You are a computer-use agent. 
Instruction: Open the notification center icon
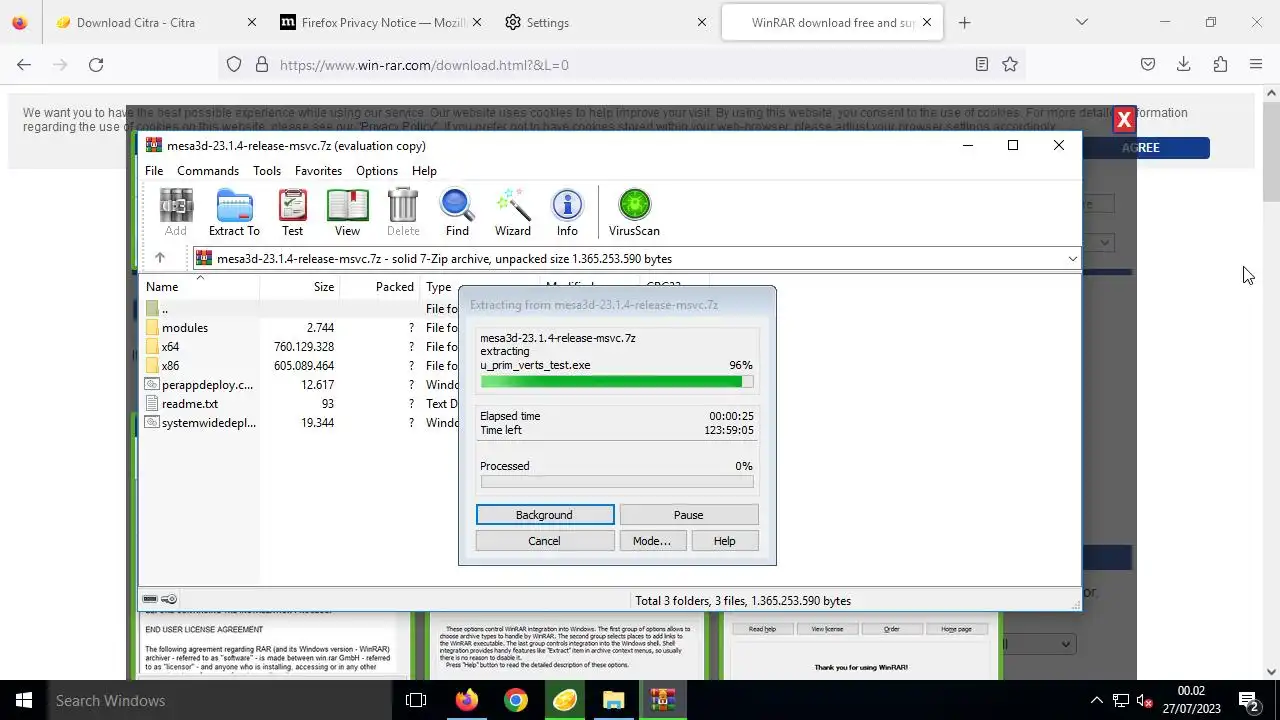[x=1248, y=700]
